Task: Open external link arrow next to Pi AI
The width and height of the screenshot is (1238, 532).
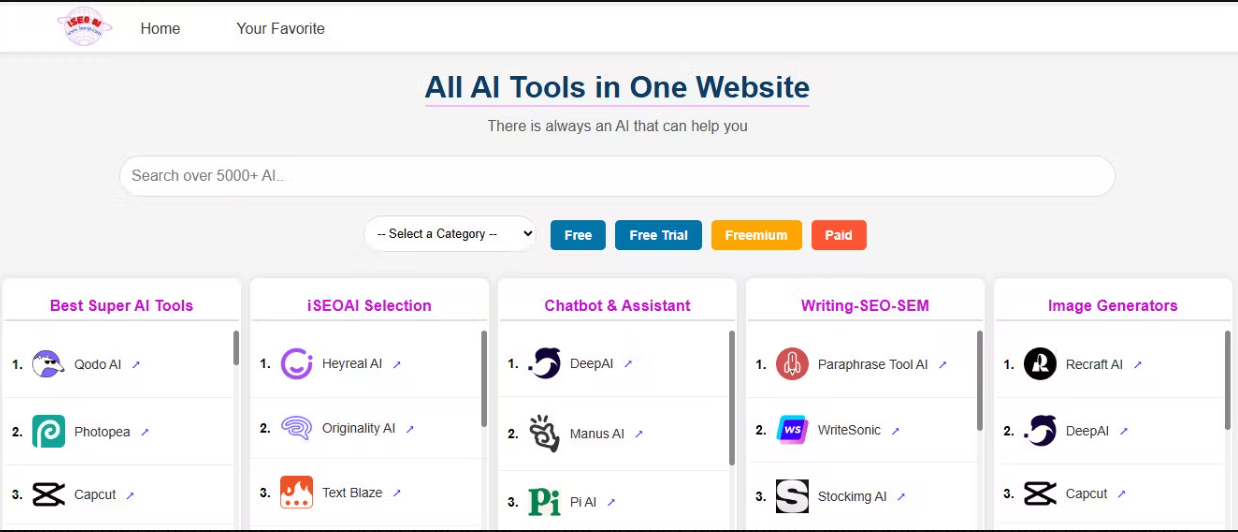Action: tap(611, 503)
